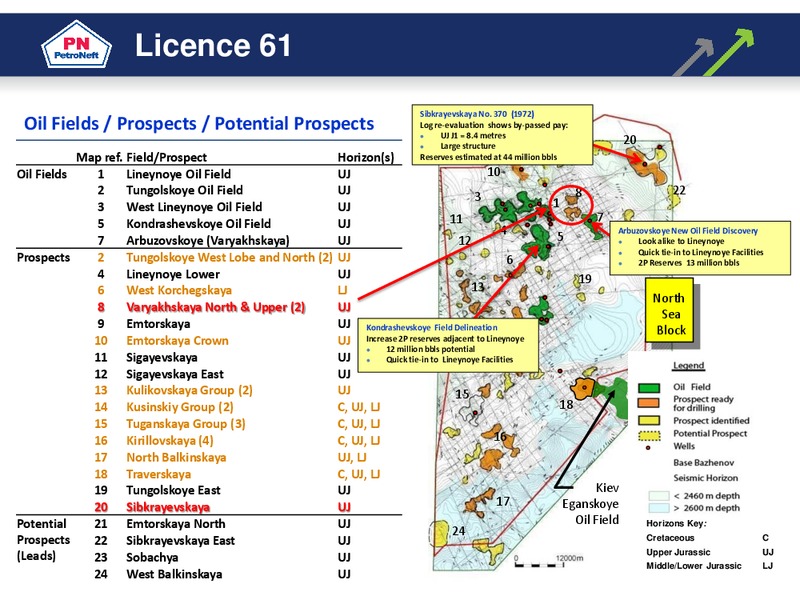800x600 pixels.
Task: Click 'Tuganskaya Group (3)' entry
Action: pyautogui.click(x=186, y=424)
